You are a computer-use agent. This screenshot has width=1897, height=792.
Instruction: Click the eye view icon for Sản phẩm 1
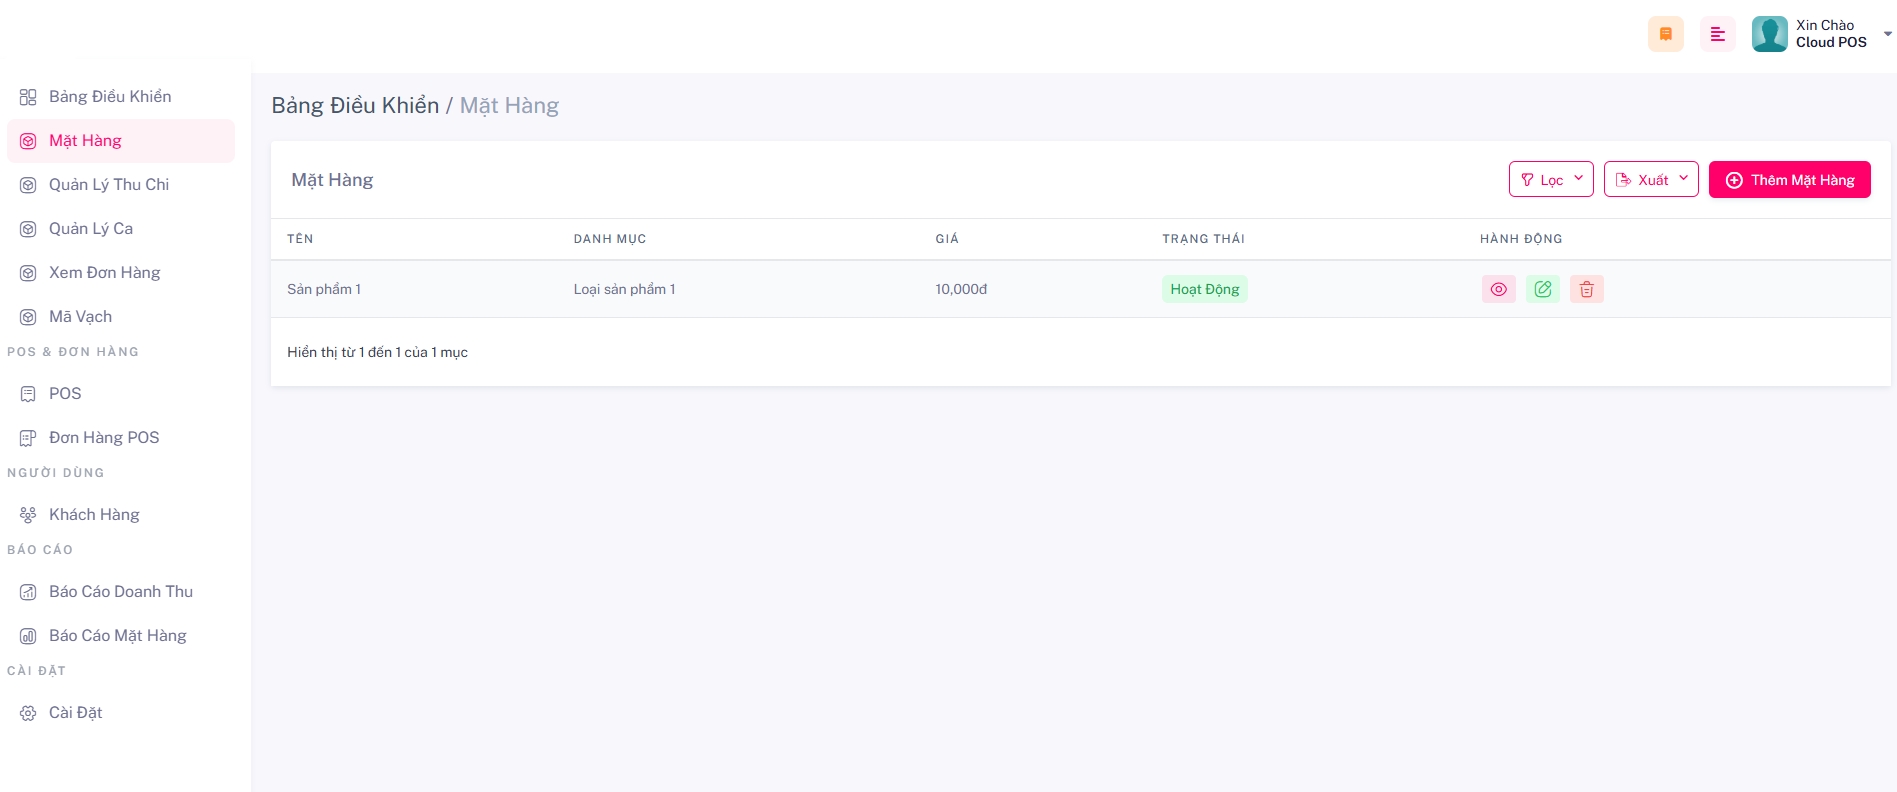pos(1498,289)
